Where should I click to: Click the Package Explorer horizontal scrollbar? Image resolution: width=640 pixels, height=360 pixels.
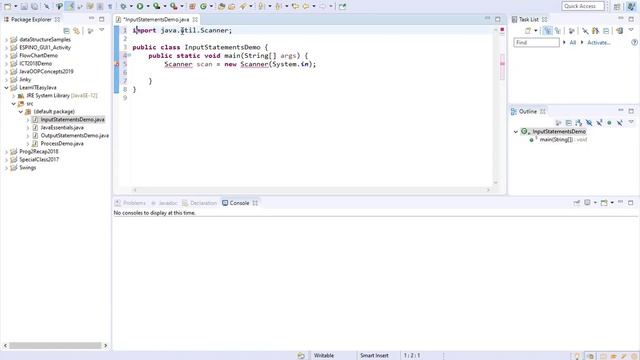pyautogui.click(x=55, y=345)
